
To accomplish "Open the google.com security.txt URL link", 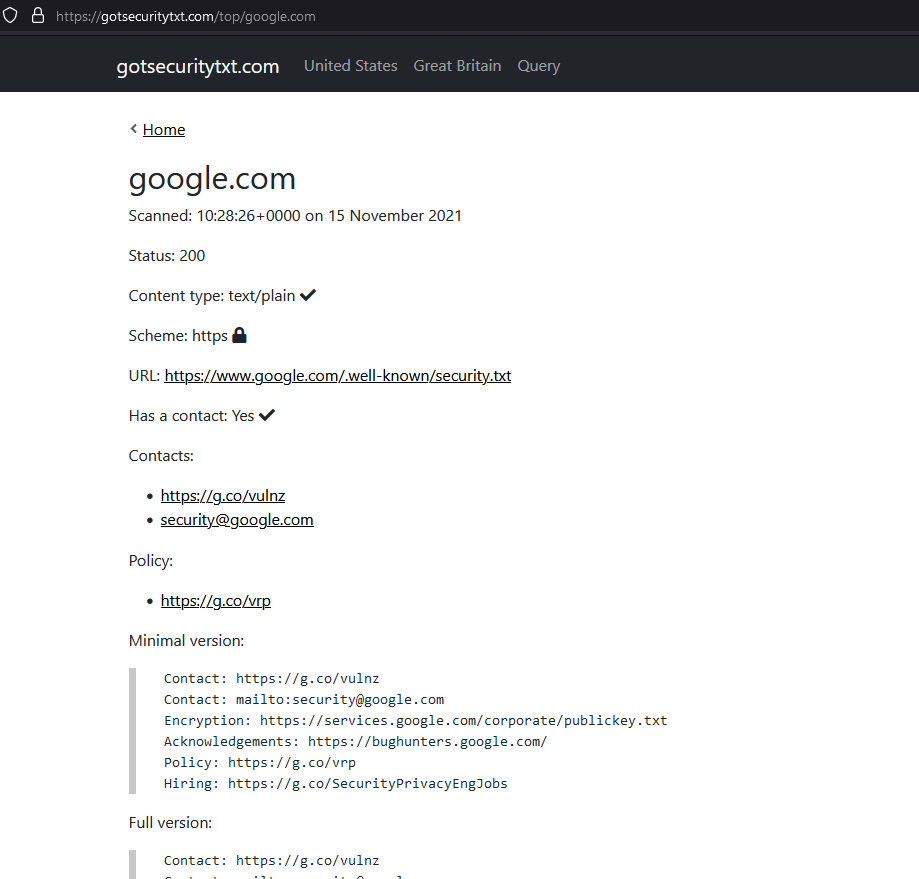I will pos(338,376).
